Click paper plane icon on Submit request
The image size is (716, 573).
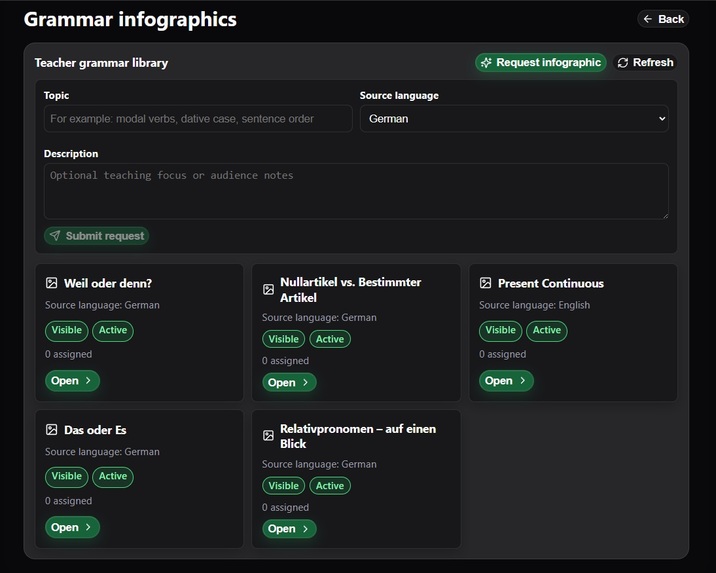pos(55,236)
